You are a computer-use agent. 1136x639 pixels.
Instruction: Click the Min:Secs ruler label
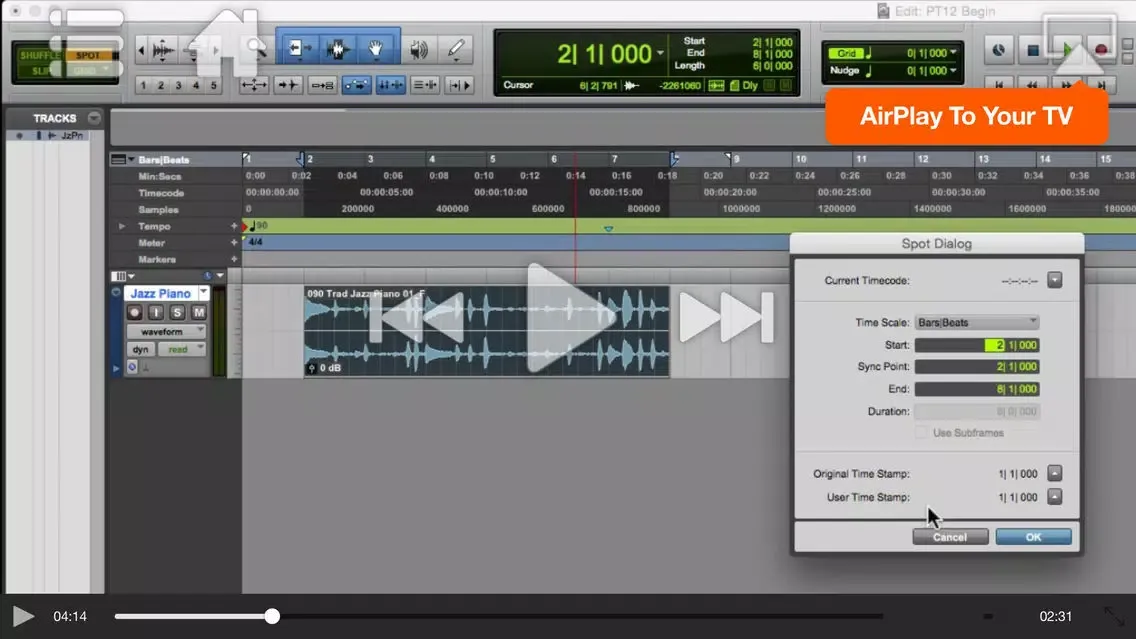pyautogui.click(x=159, y=176)
